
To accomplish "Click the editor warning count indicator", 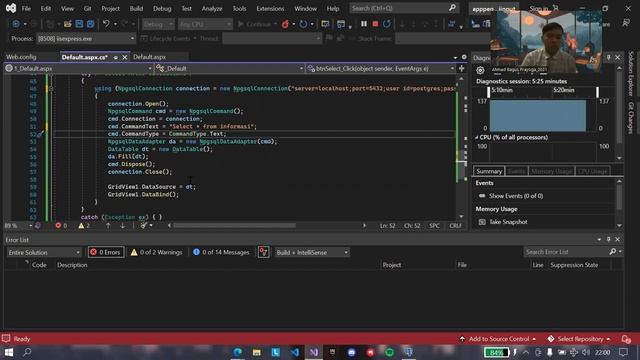I will (84, 225).
